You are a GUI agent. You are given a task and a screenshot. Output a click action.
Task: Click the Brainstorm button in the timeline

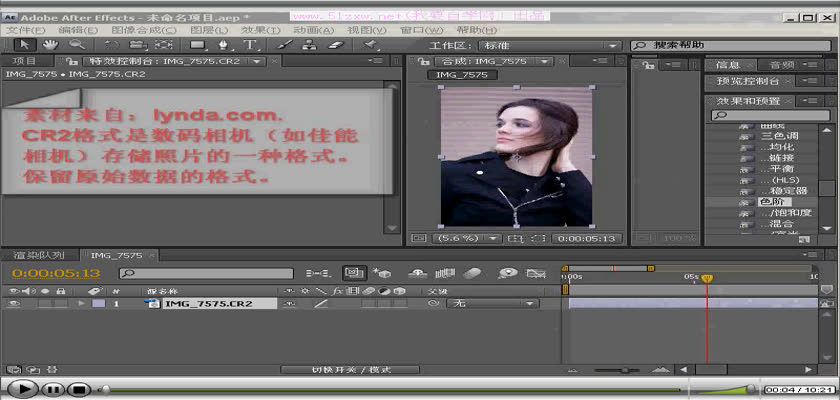click(507, 274)
